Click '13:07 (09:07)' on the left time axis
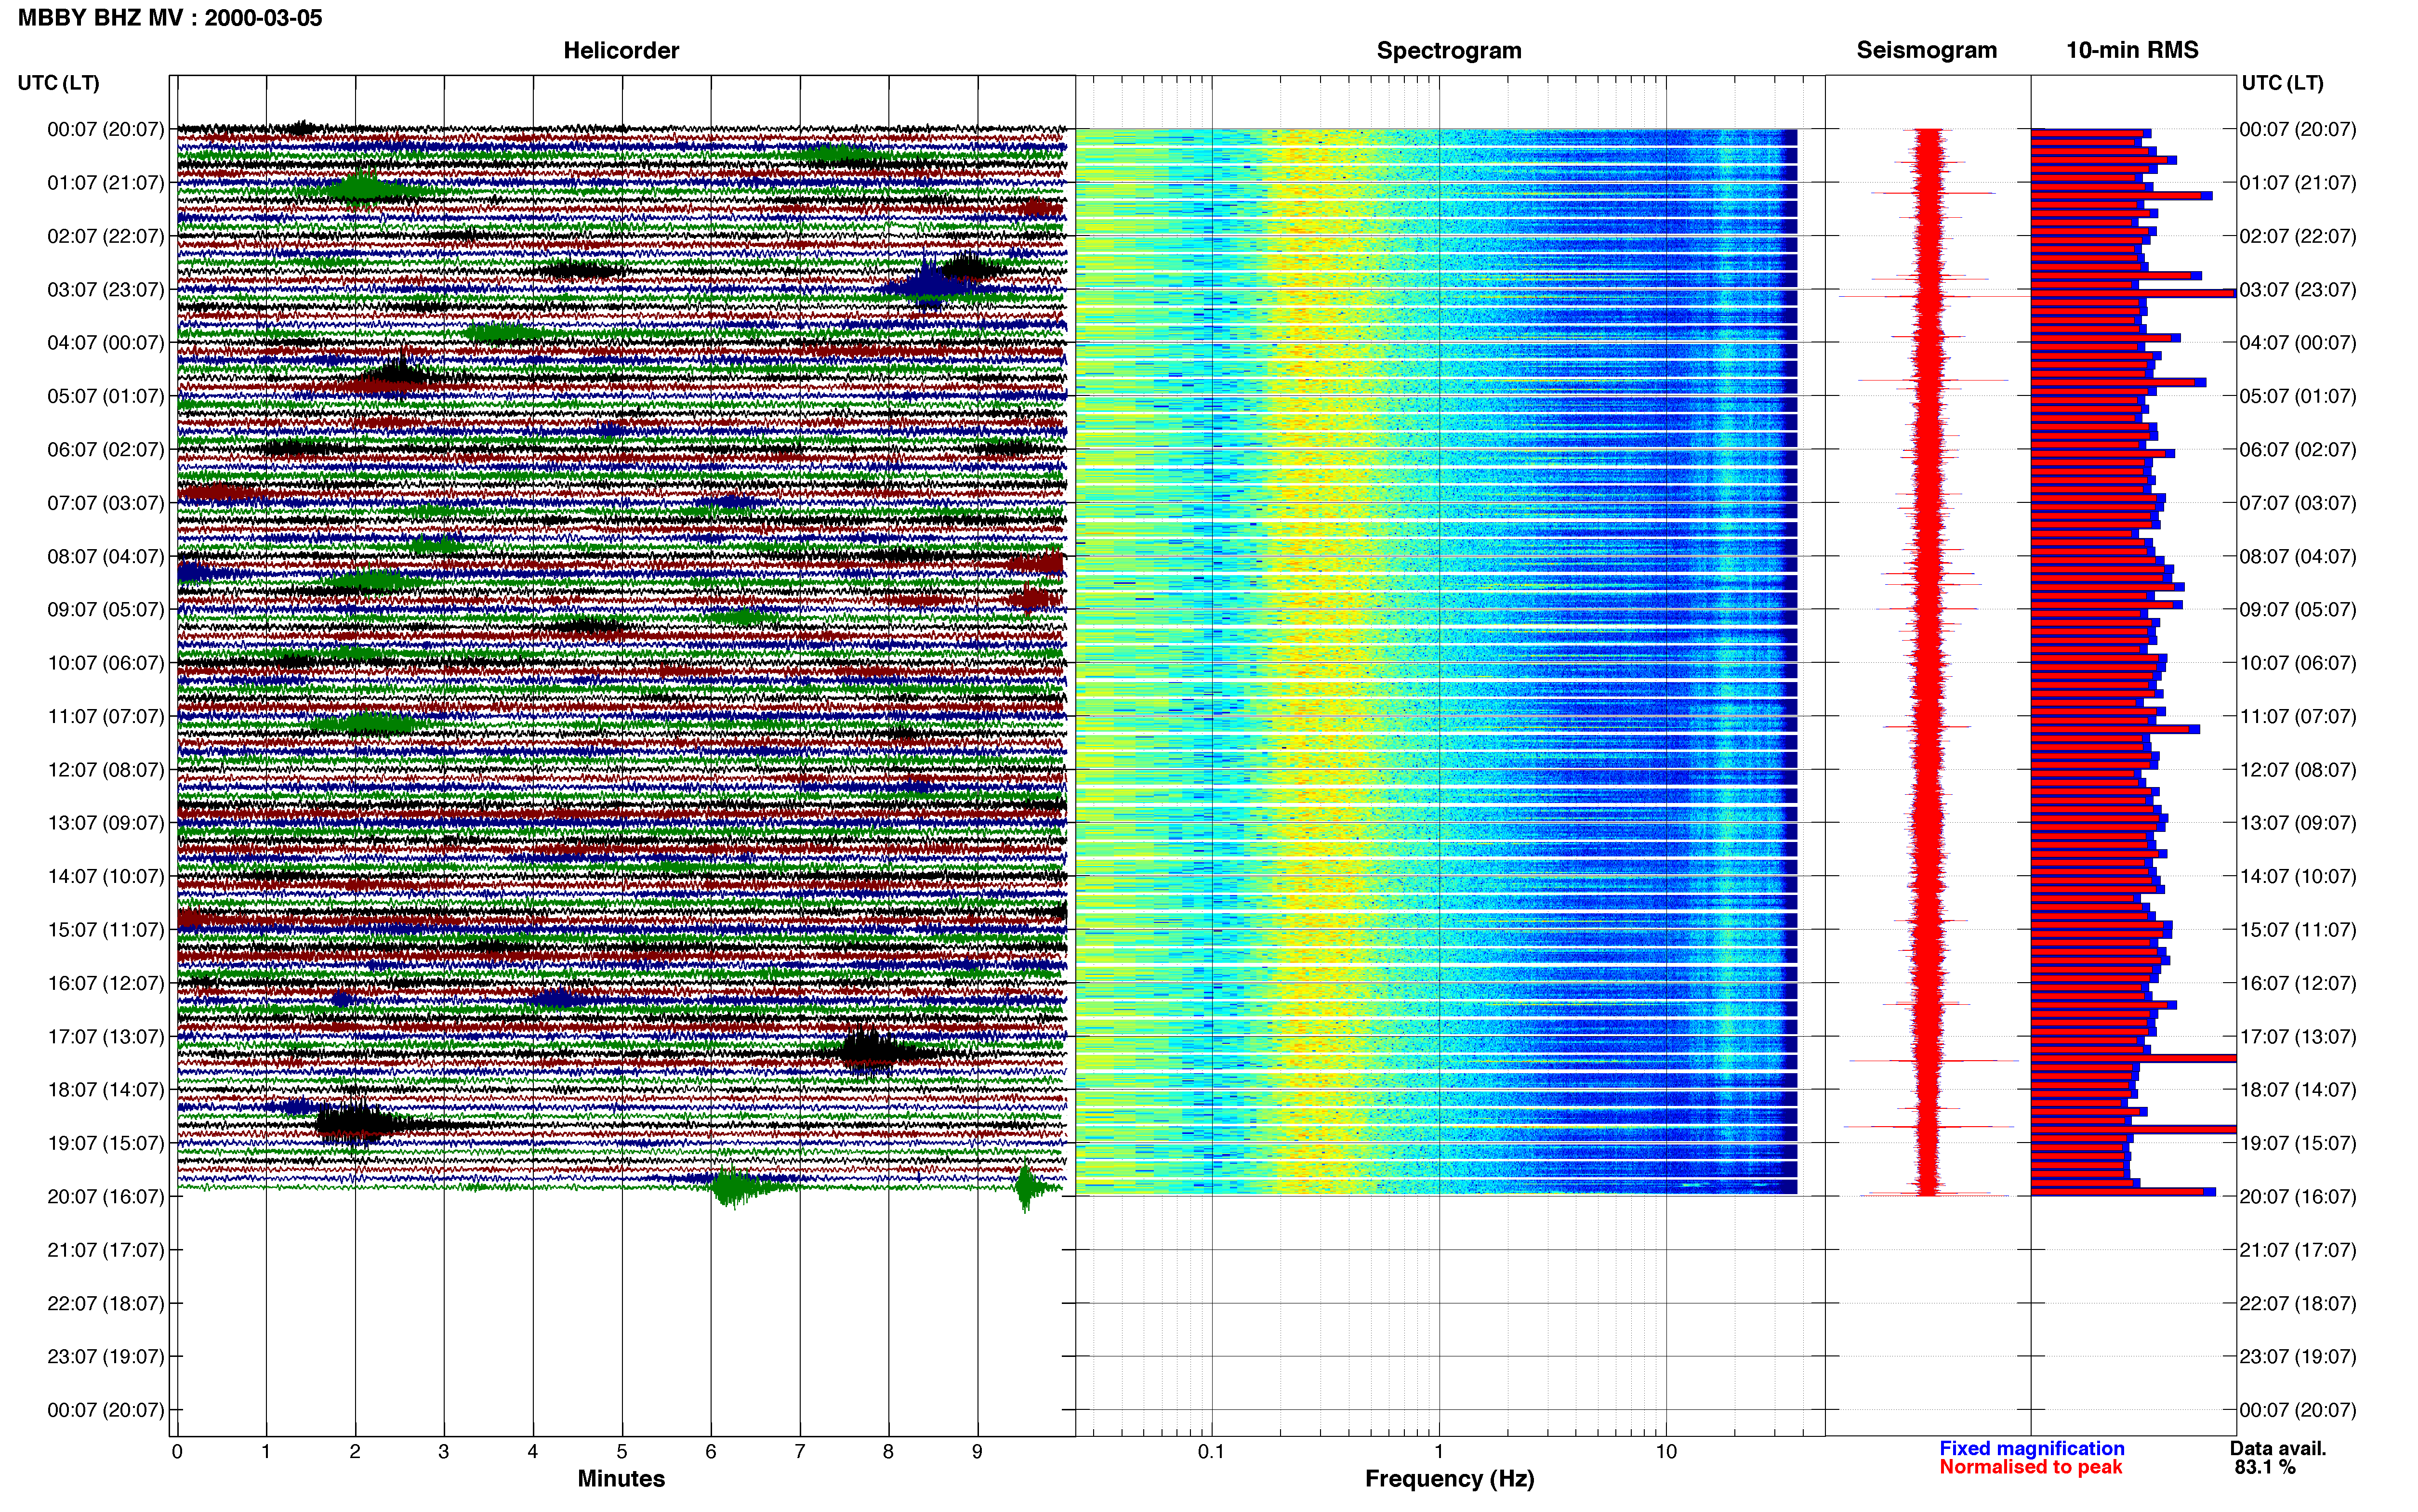 click(105, 823)
